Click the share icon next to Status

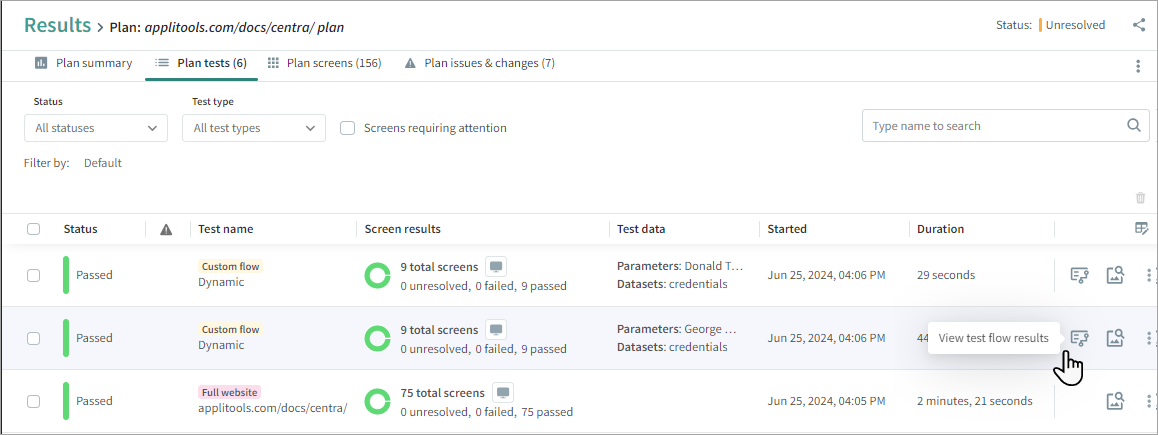point(1138,25)
